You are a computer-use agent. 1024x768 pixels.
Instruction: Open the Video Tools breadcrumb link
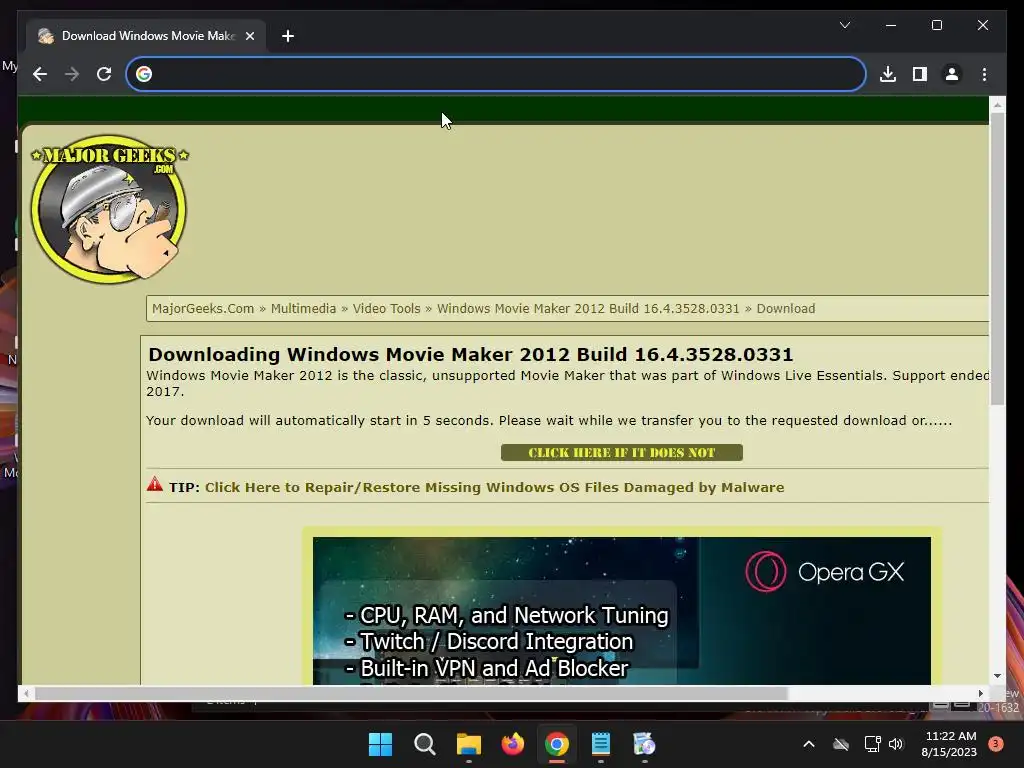click(x=387, y=309)
